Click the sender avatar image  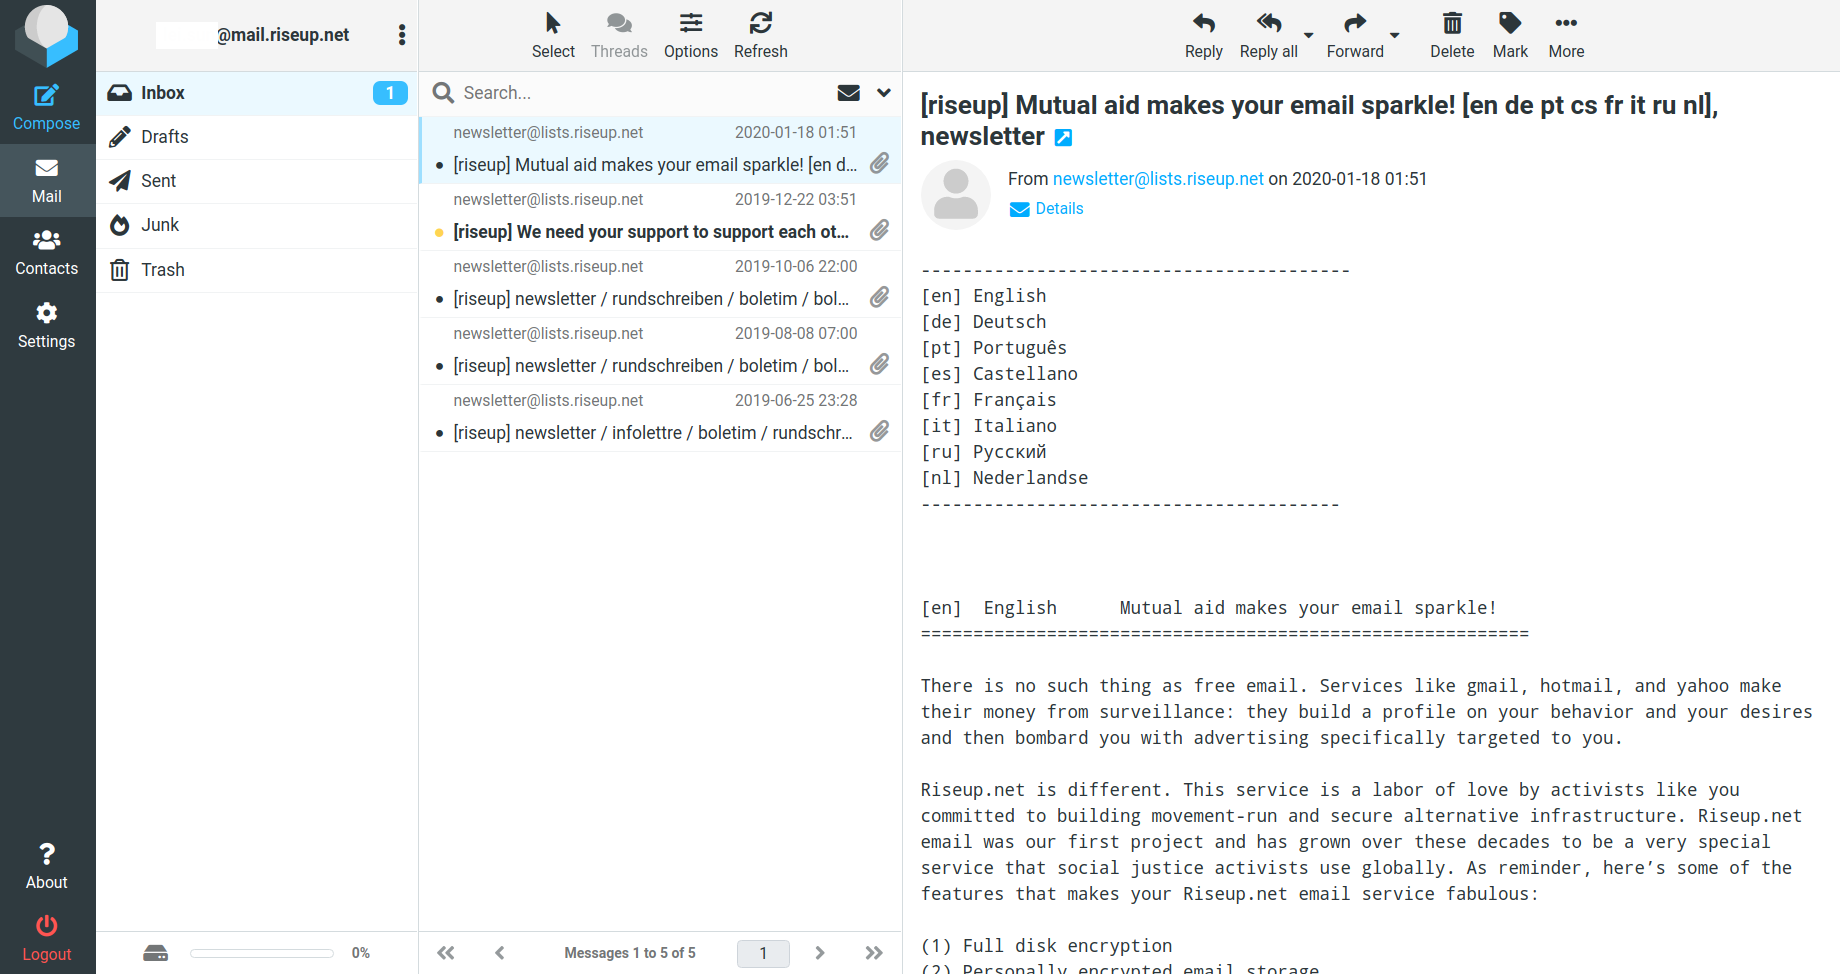pos(956,195)
